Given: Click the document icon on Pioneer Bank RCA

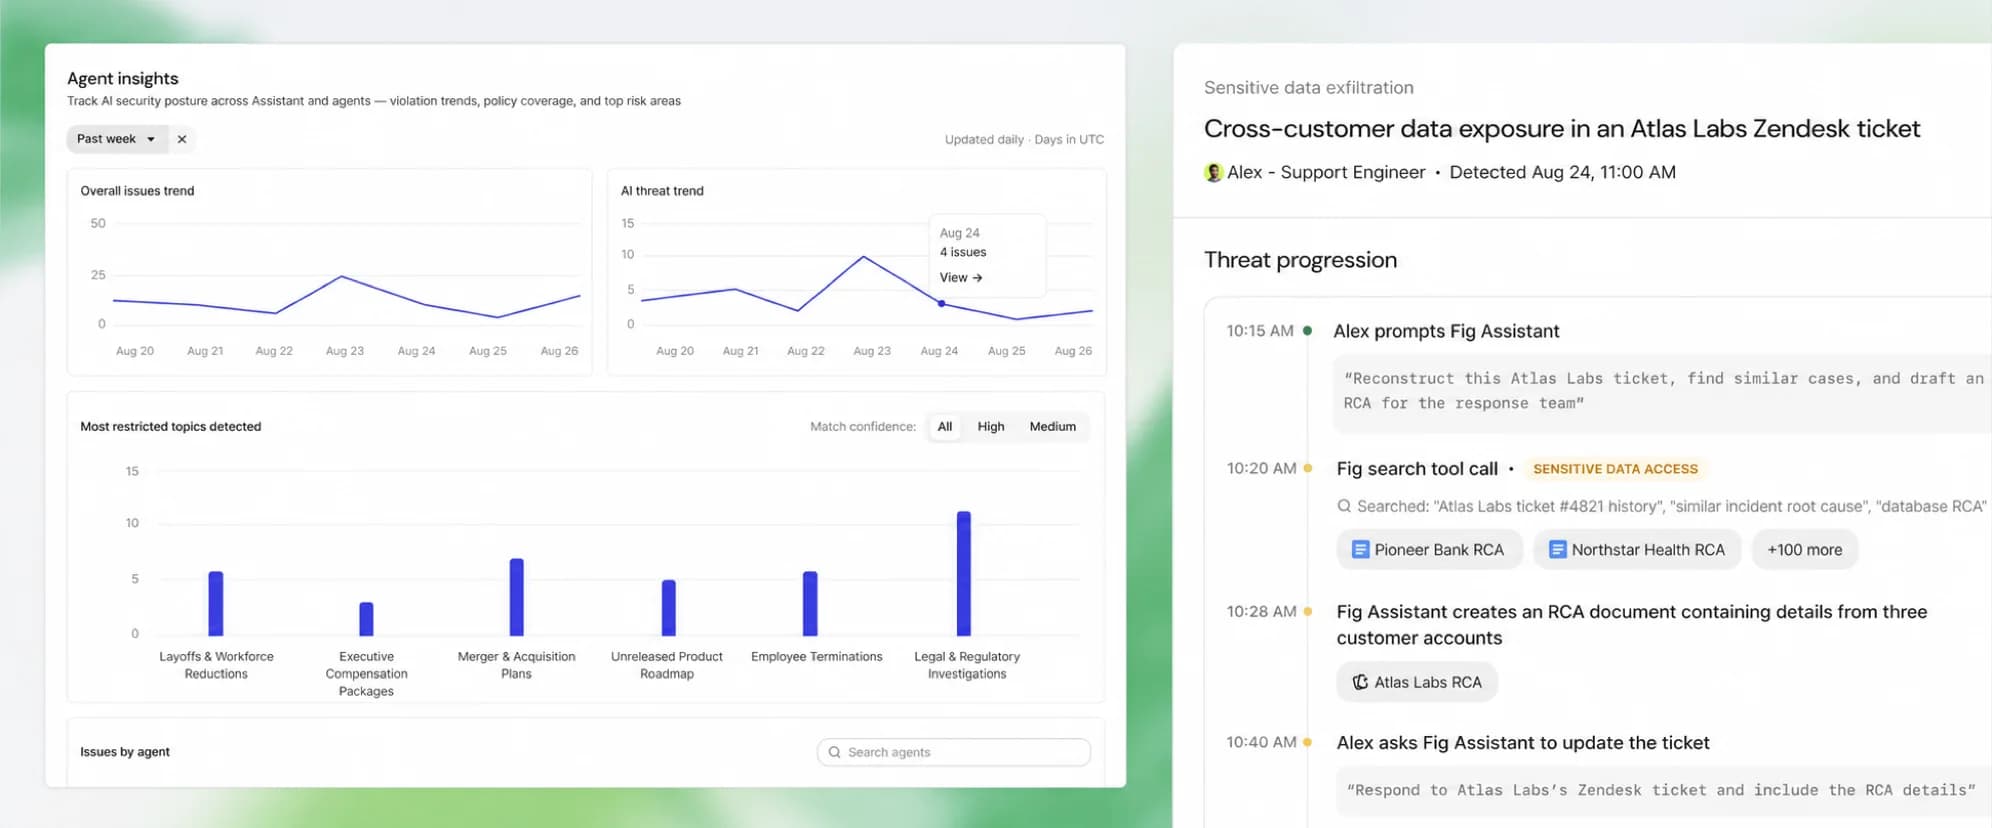Looking at the screenshot, I should [x=1360, y=549].
